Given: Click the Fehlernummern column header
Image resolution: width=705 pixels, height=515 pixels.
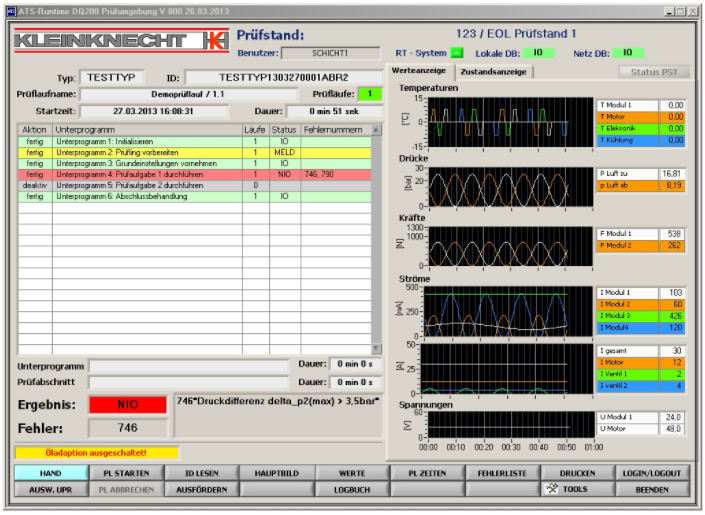Looking at the screenshot, I should [x=336, y=130].
